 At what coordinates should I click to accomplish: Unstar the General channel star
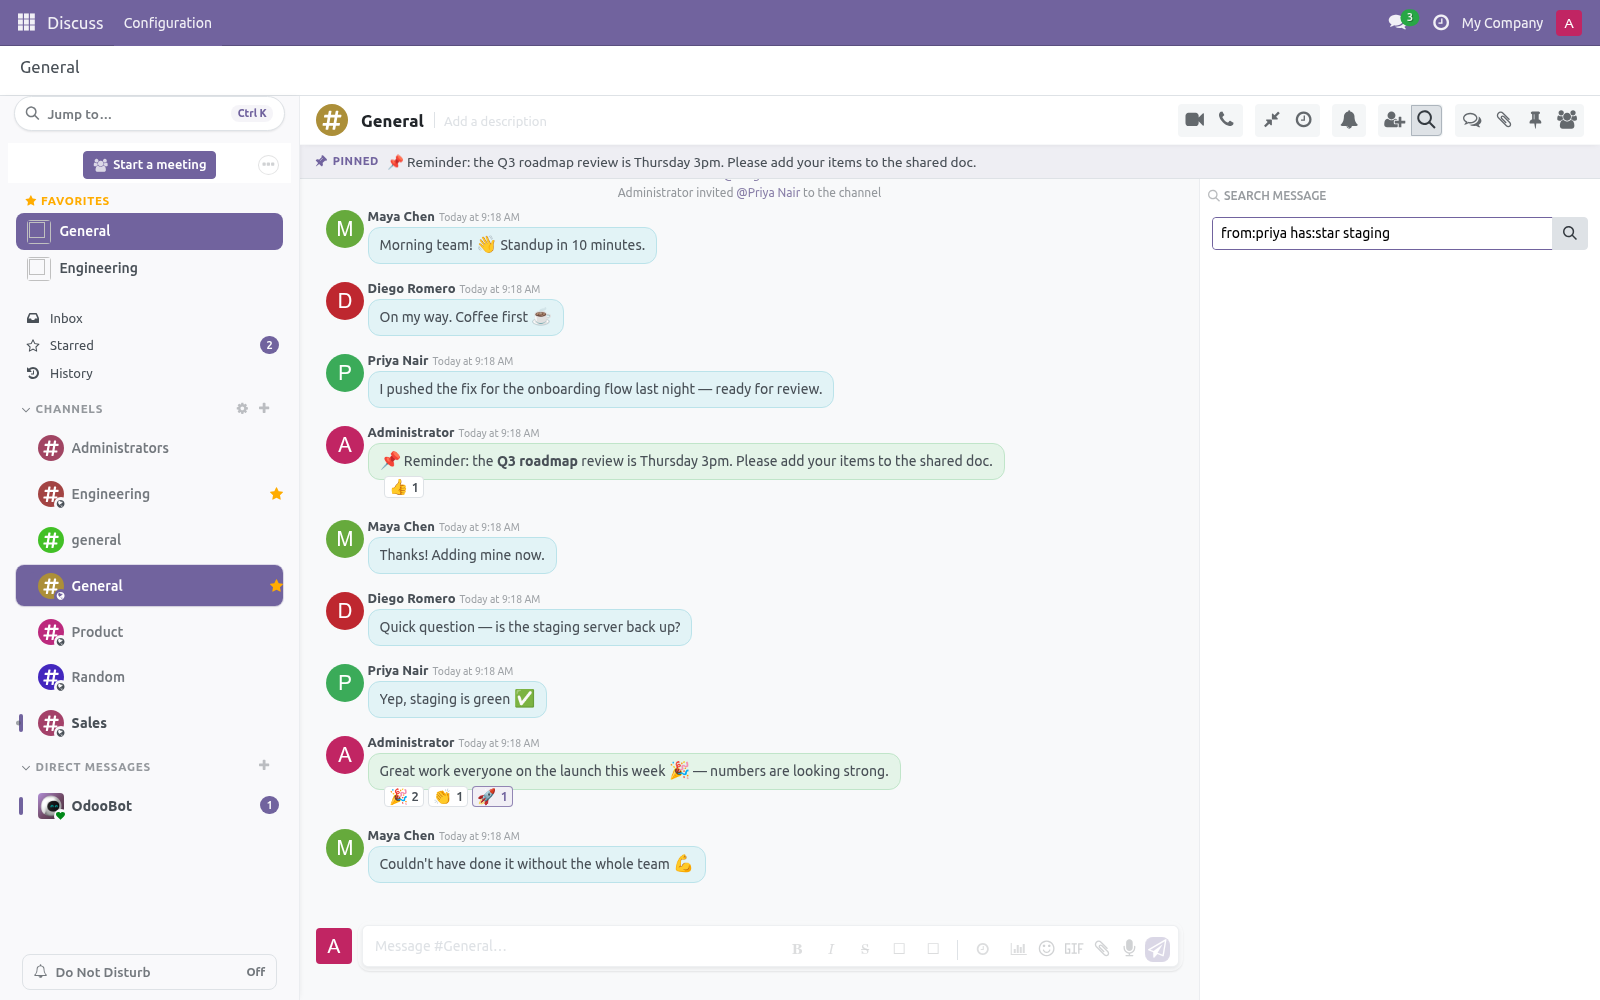pos(277,586)
